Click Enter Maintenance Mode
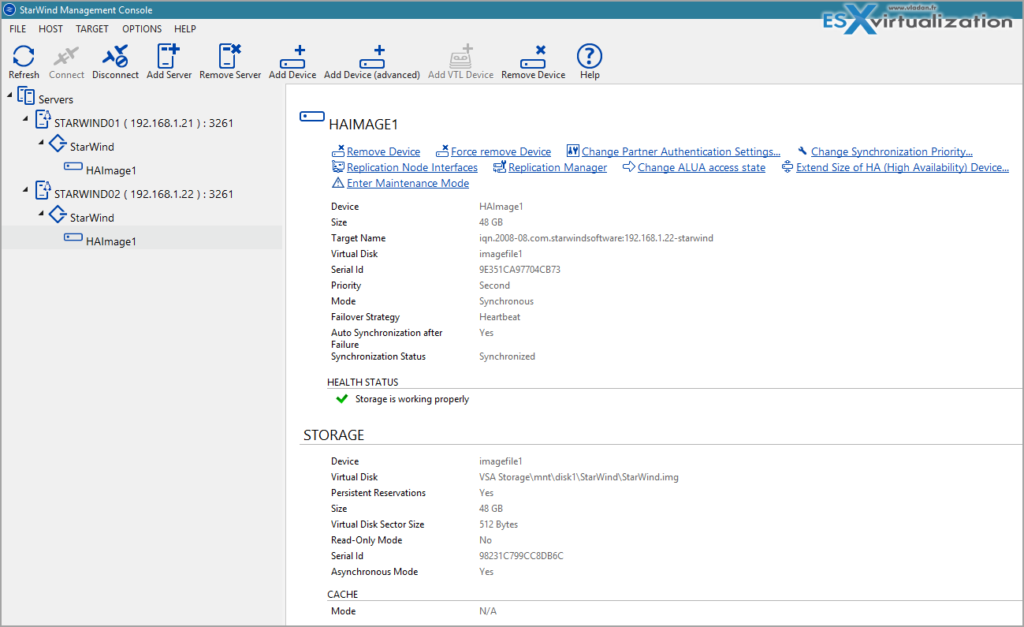Viewport: 1024px width, 627px height. point(409,183)
